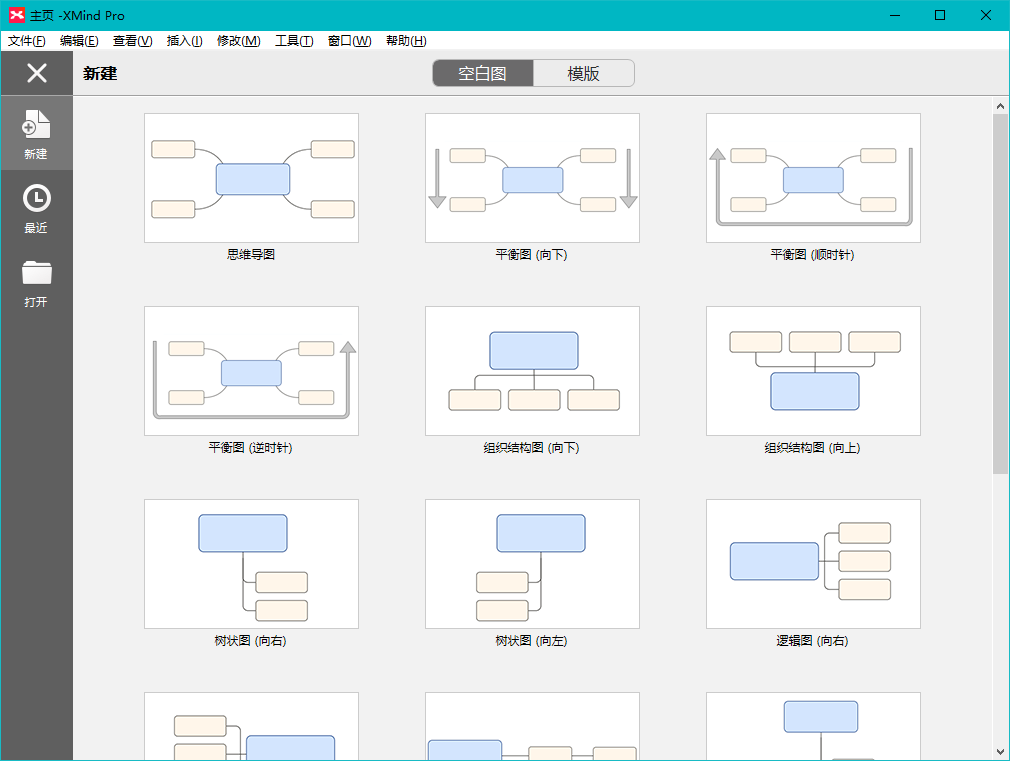Open the 窗口(W) menu
This screenshot has width=1010, height=761.
tap(350, 41)
